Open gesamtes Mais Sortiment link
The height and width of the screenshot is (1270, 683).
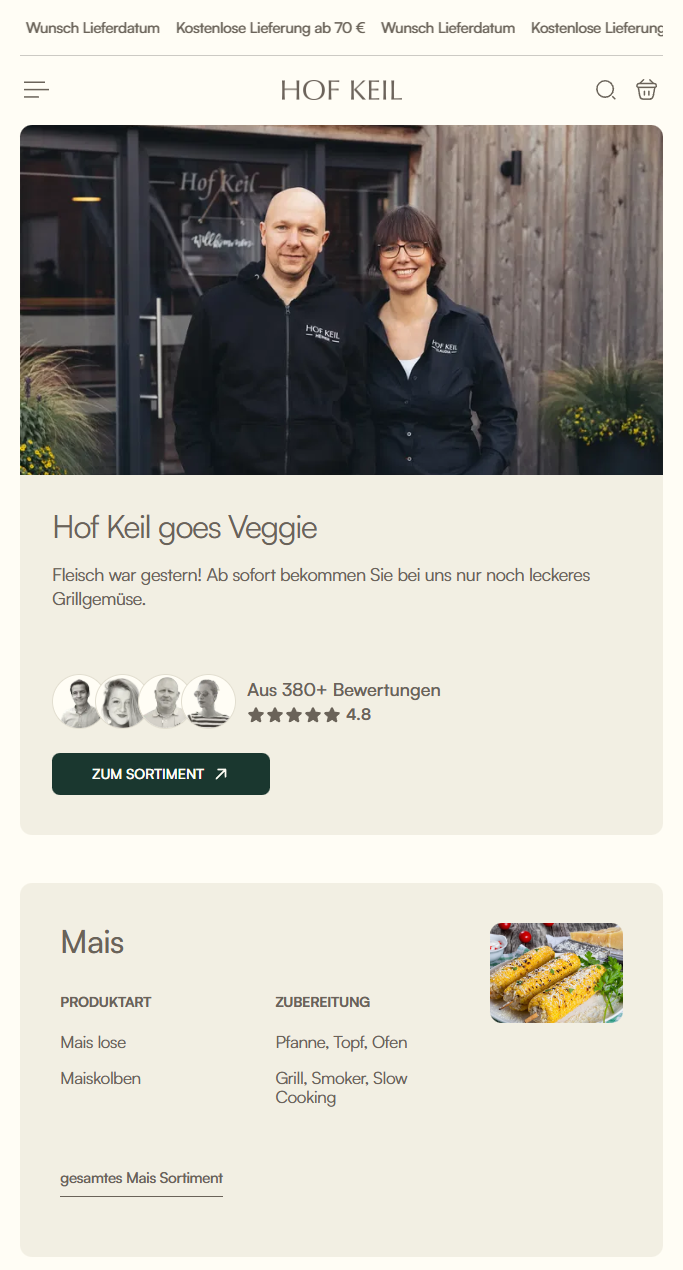pyautogui.click(x=141, y=1178)
